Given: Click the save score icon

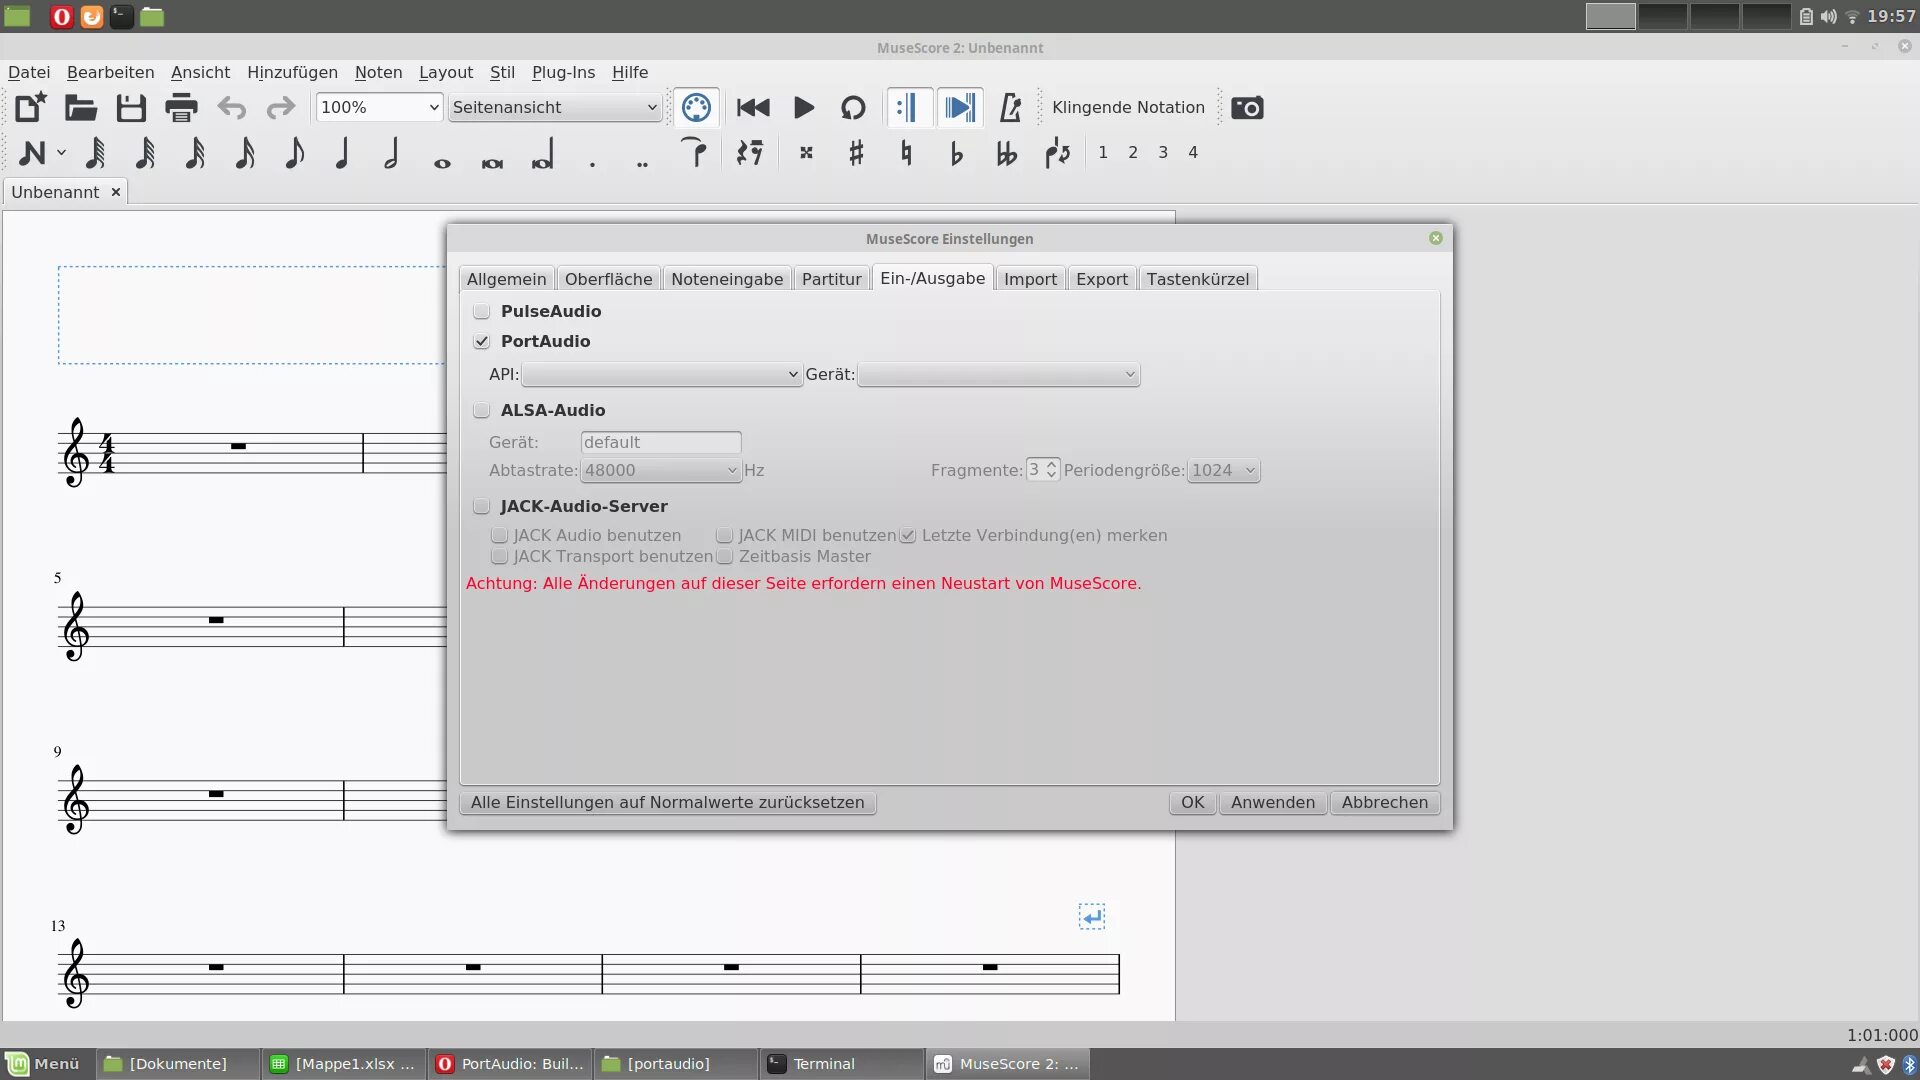Looking at the screenshot, I should pos(131,107).
